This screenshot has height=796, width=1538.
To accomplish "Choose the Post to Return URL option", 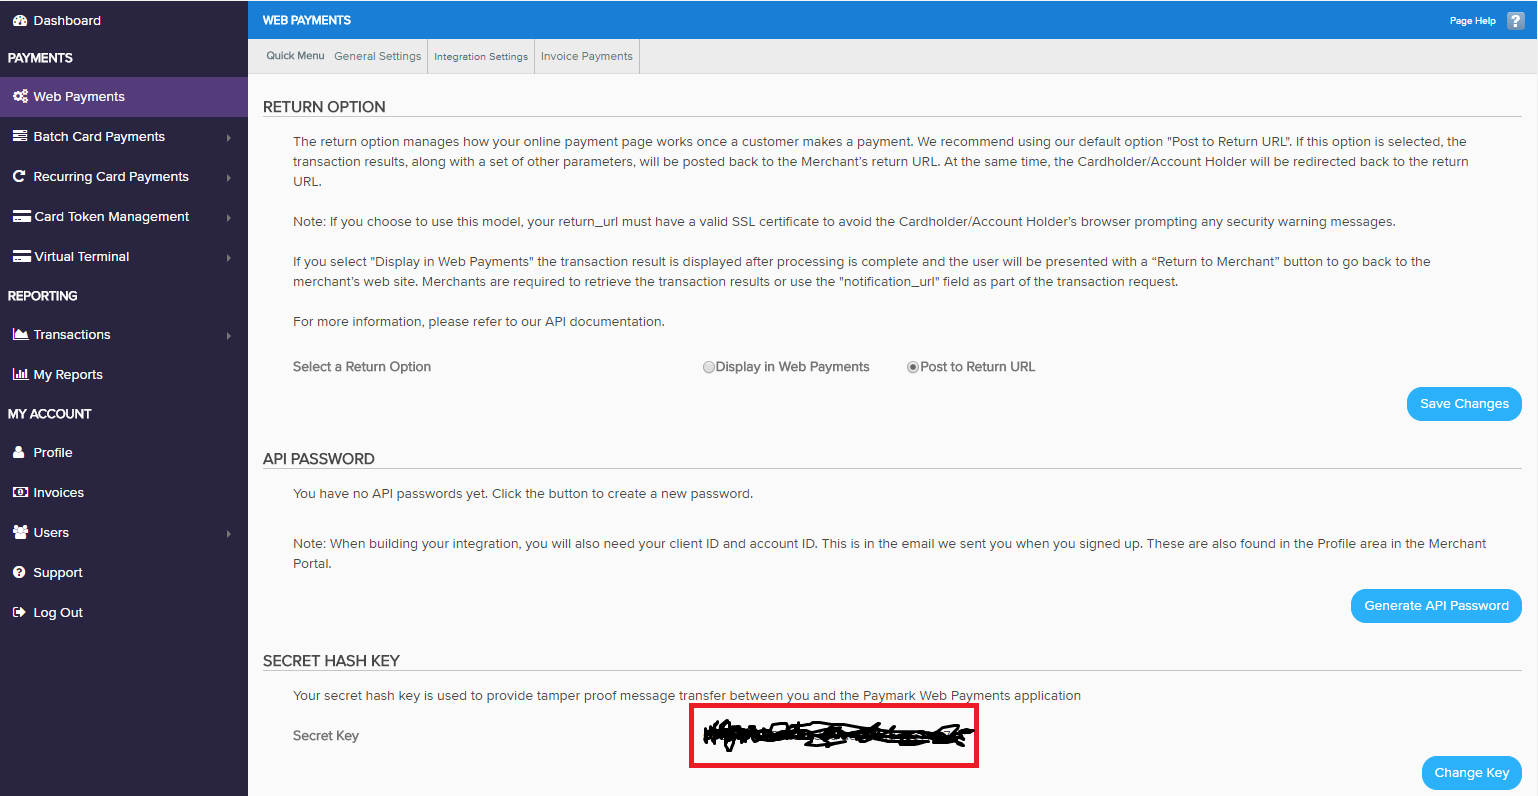I will click(x=912, y=366).
